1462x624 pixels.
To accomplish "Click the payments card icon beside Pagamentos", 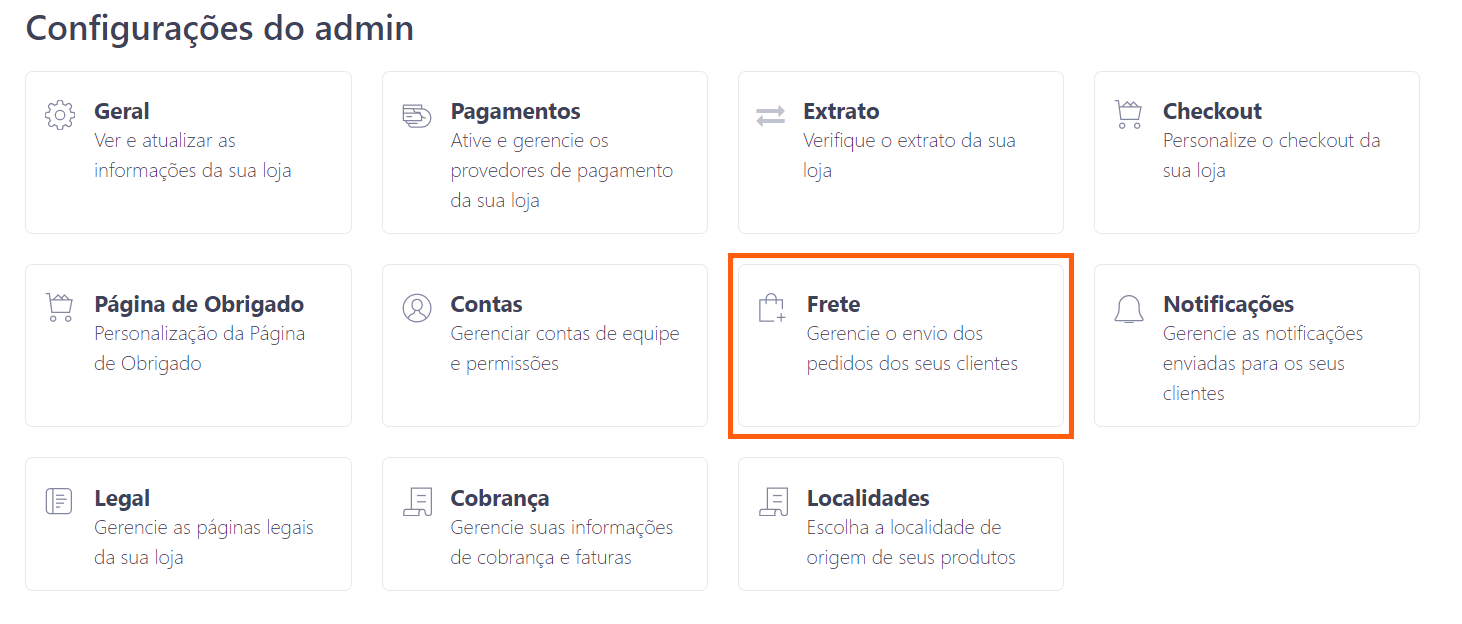I will click(416, 115).
